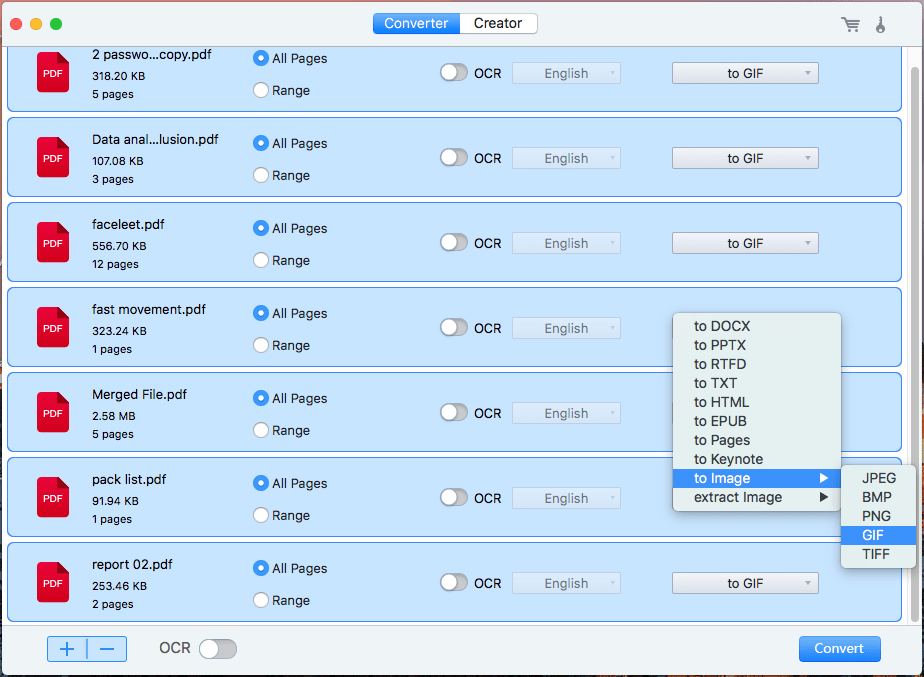924x677 pixels.
Task: Open English language dropdown for Merged File.pdf
Action: click(566, 413)
